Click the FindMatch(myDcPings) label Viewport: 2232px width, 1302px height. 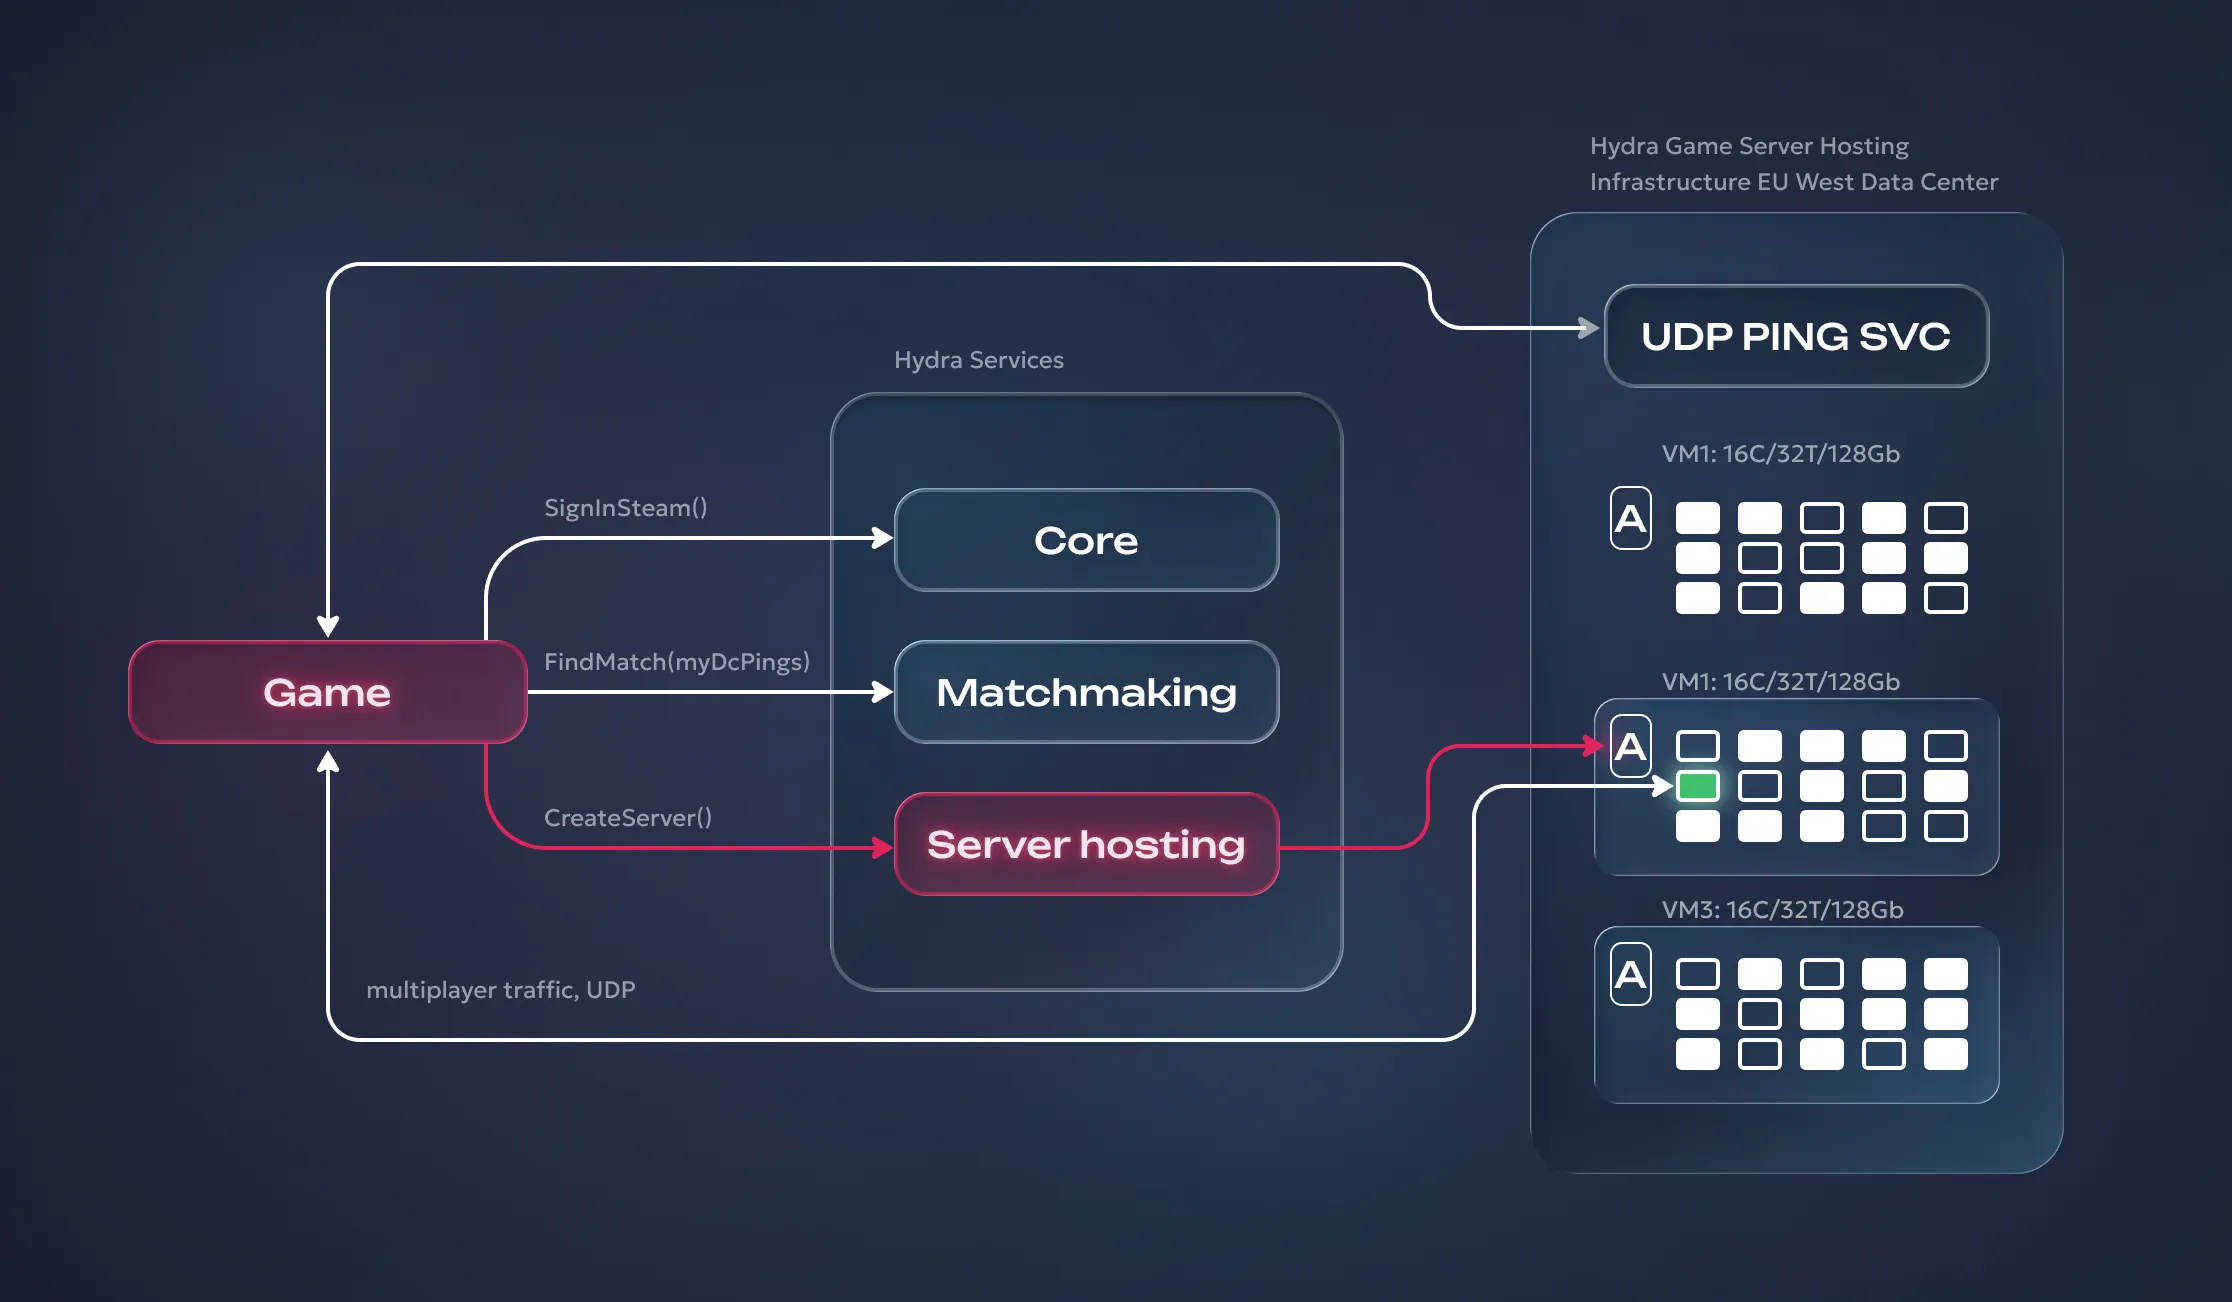[677, 662]
